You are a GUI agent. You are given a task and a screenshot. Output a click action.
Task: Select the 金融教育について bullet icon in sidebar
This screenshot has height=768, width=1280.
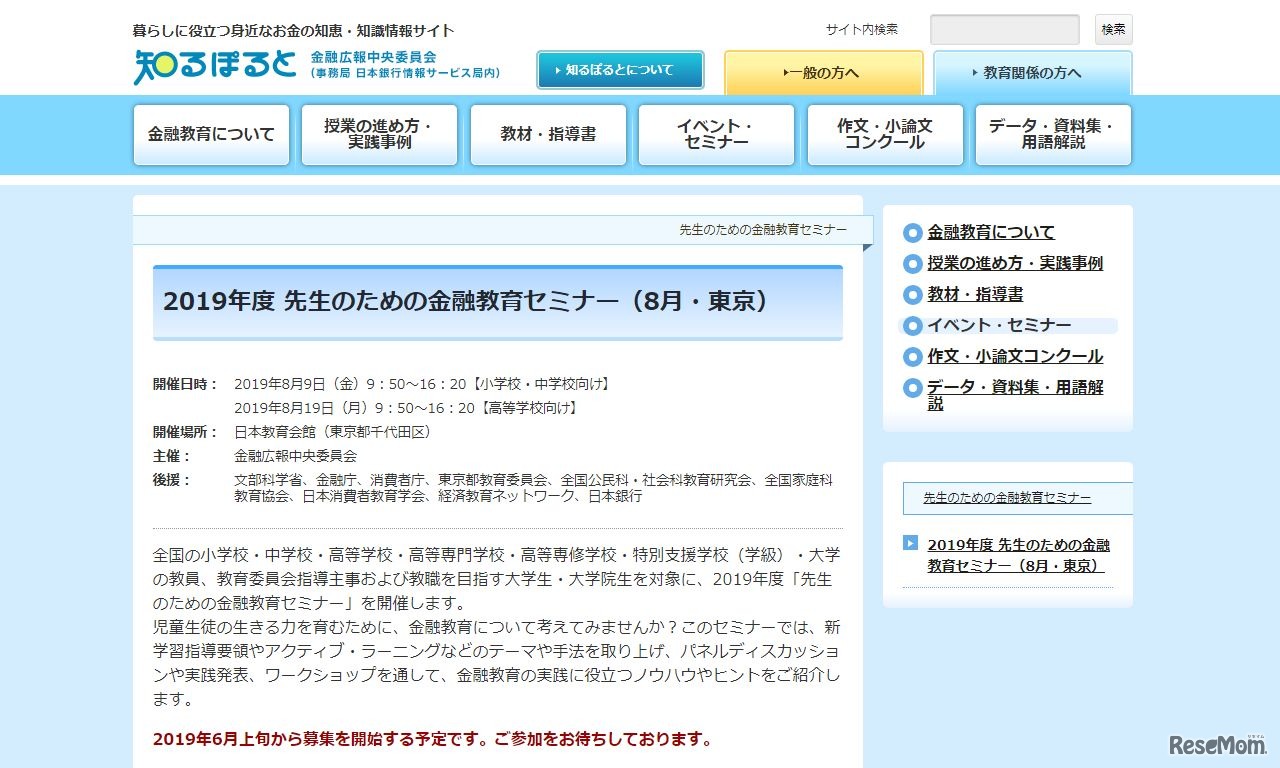912,232
